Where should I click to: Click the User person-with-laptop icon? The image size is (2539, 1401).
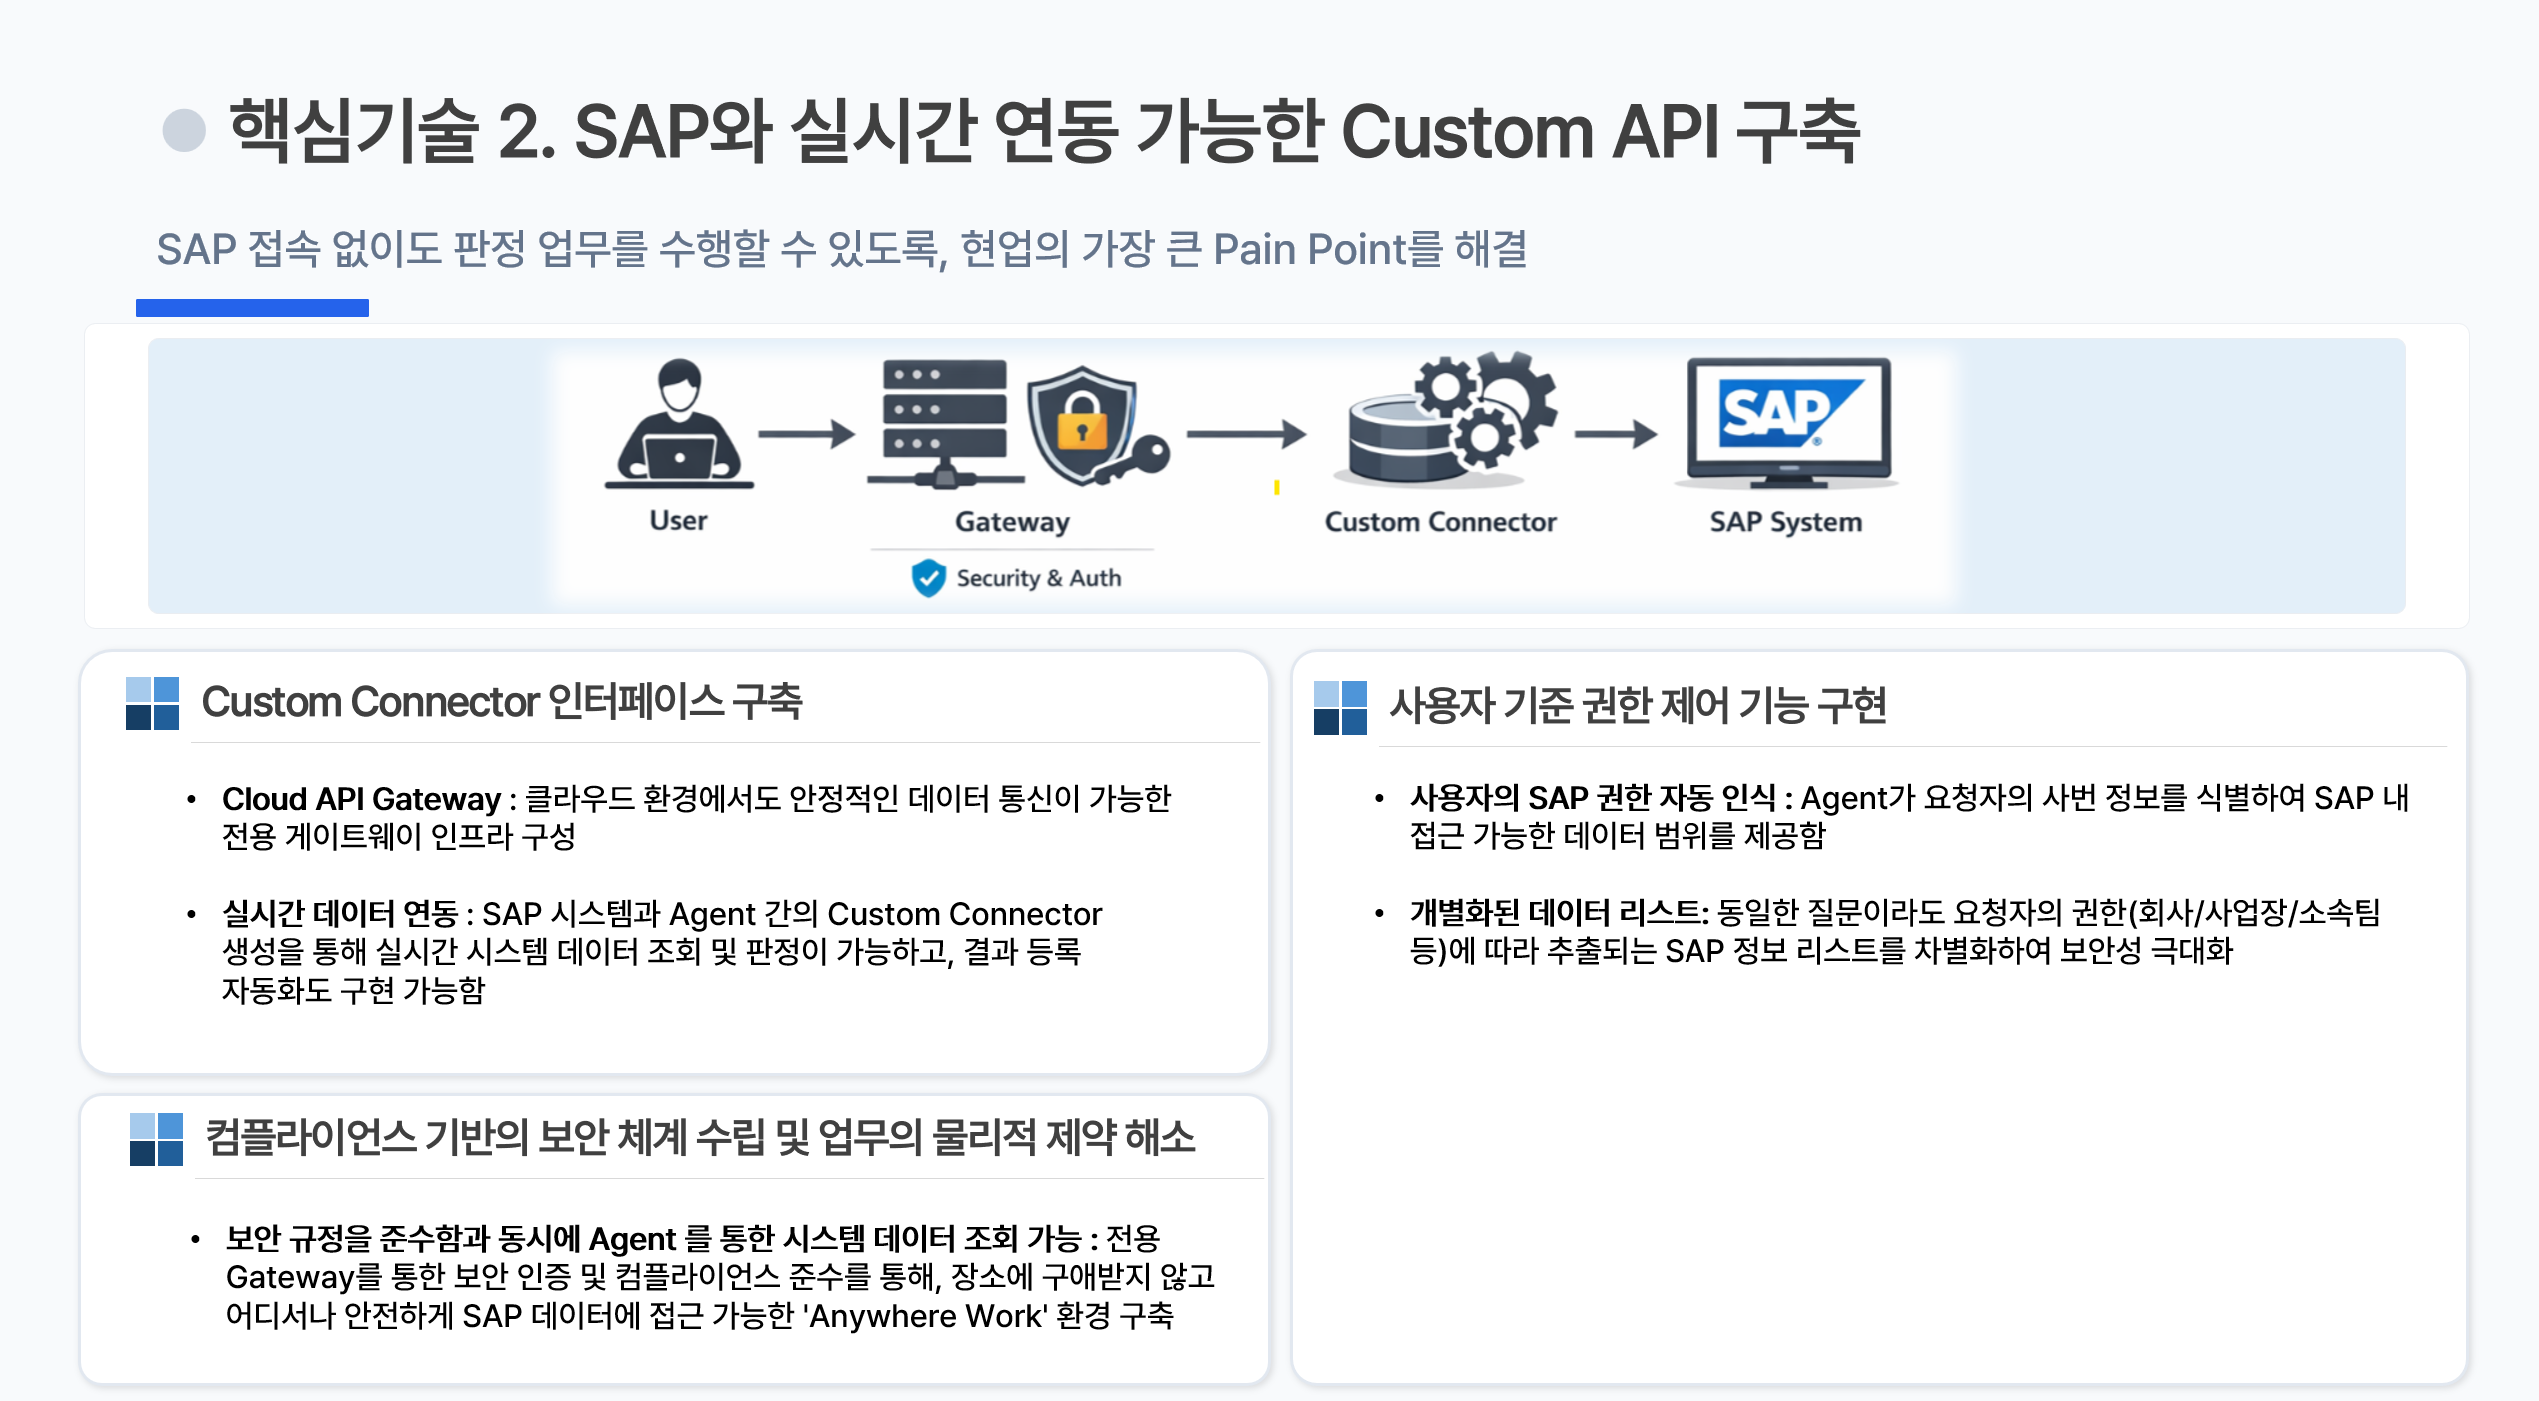click(x=679, y=423)
